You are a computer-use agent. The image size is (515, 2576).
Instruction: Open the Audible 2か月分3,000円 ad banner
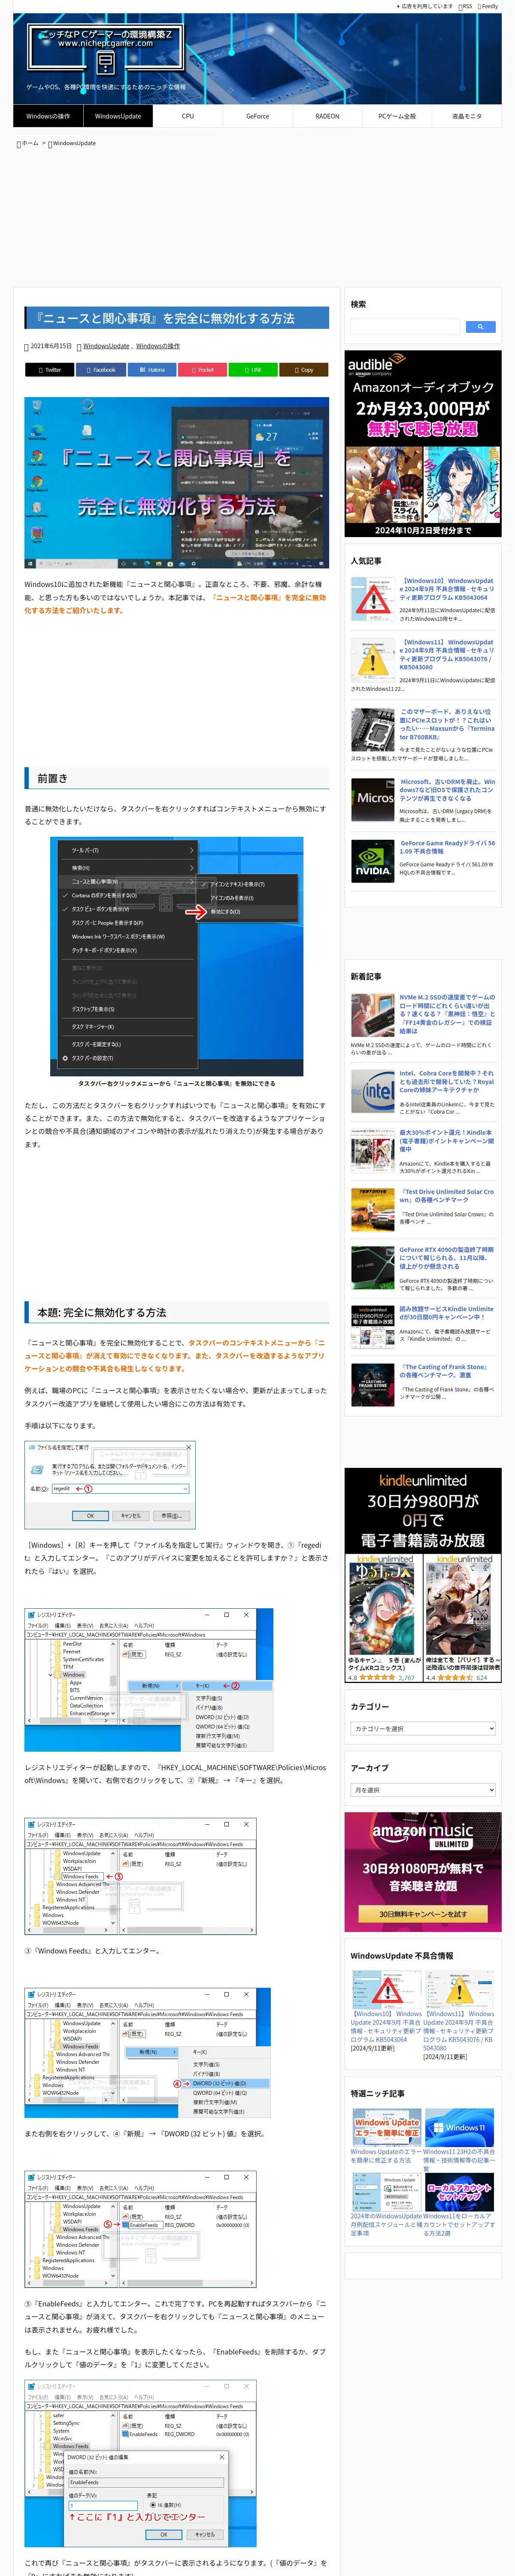tap(423, 444)
